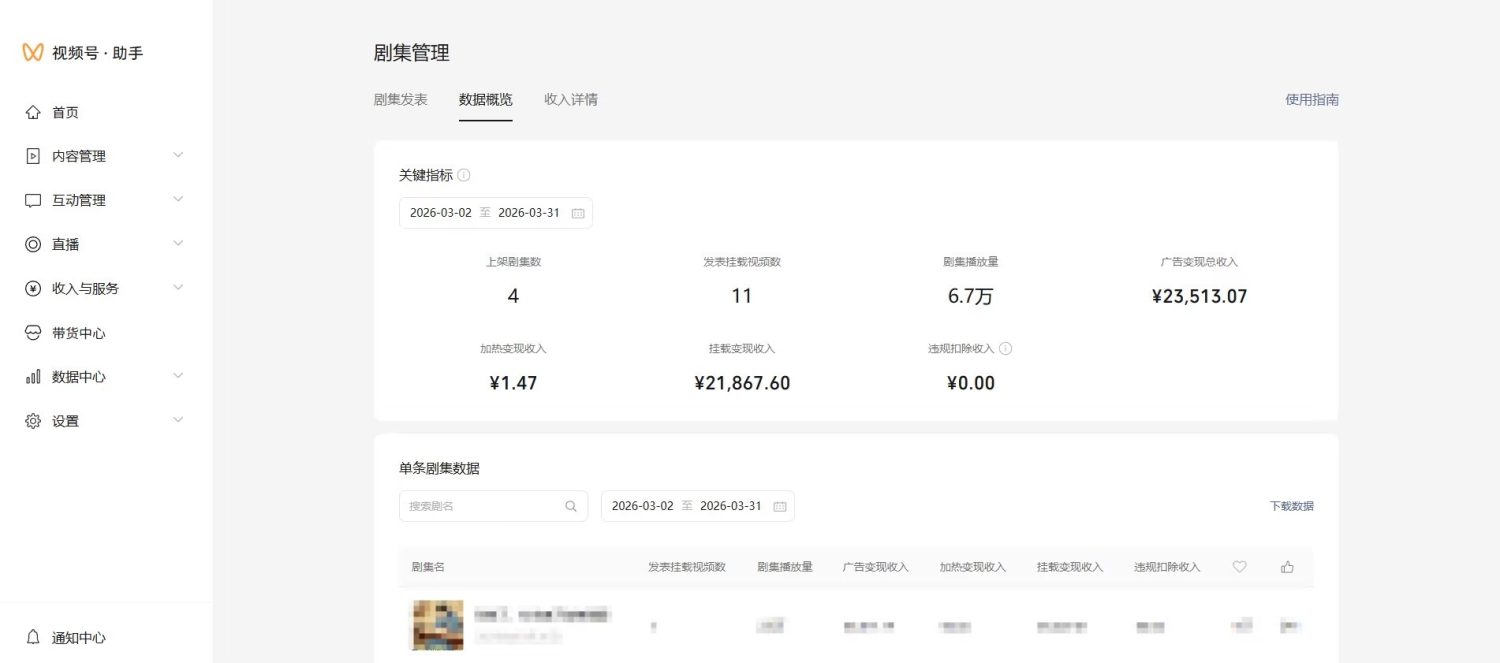Click 下载数据 to download data
Viewport: 1500px width, 663px height.
click(1291, 506)
